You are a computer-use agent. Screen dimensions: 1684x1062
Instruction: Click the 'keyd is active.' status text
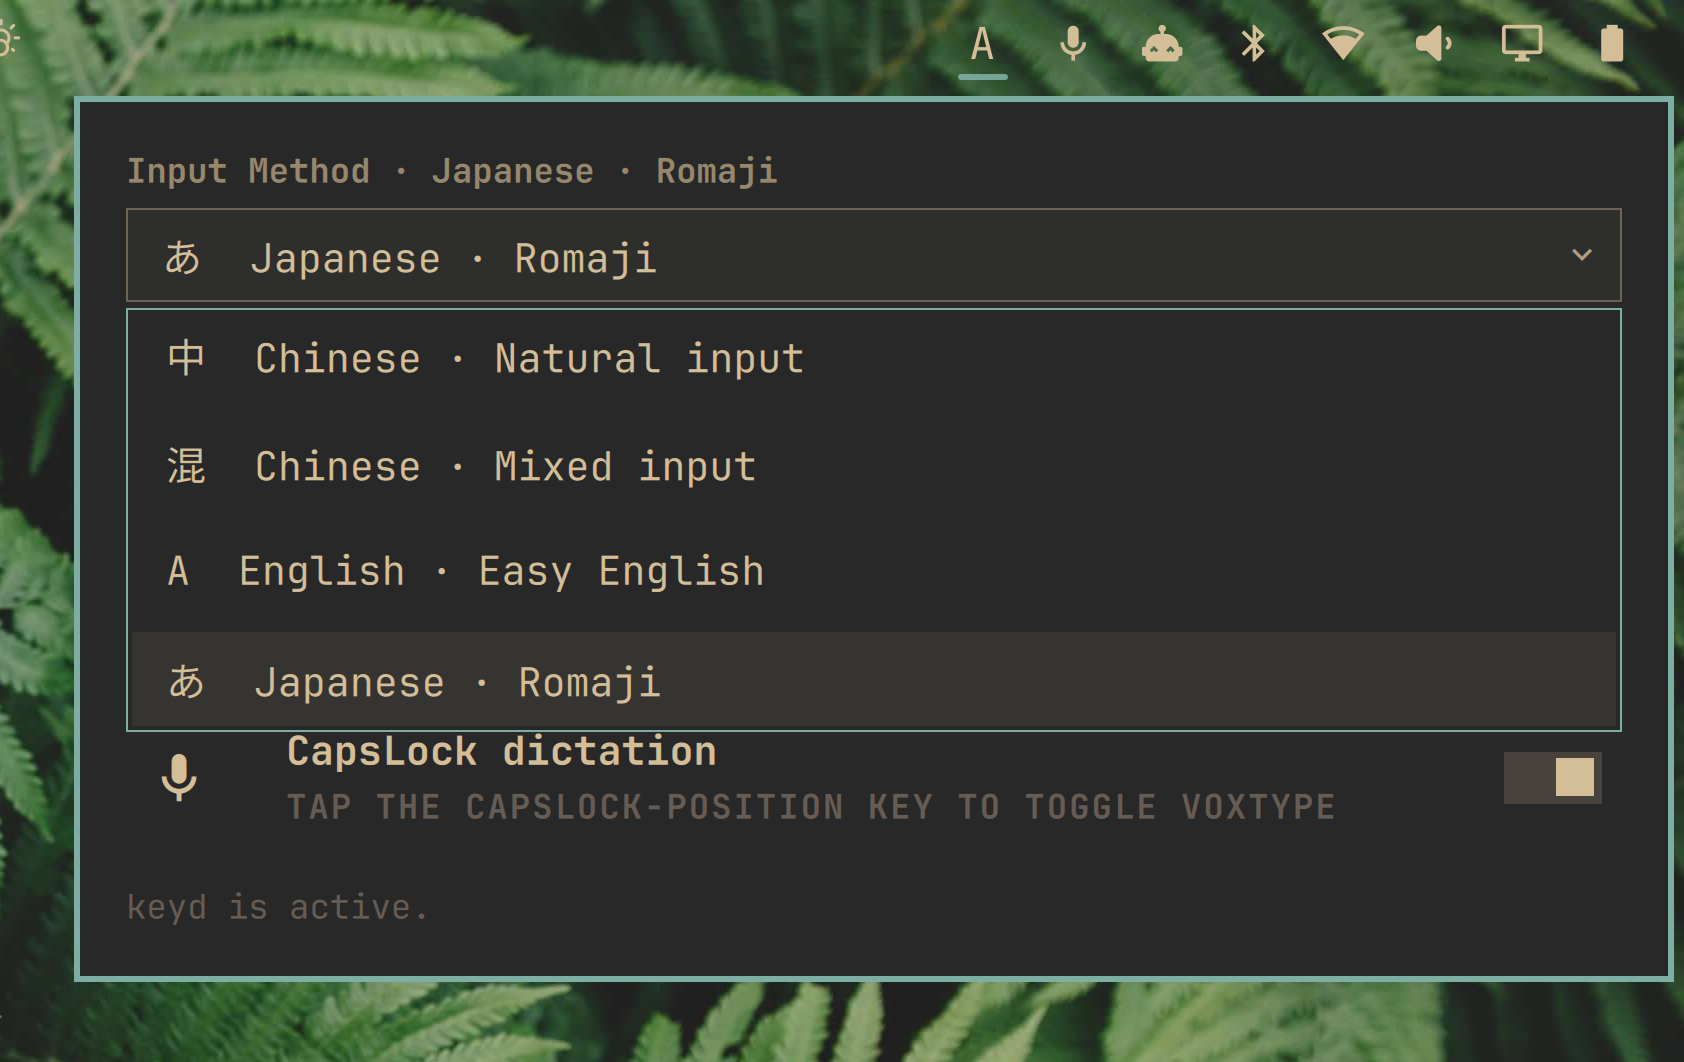pyautogui.click(x=278, y=907)
